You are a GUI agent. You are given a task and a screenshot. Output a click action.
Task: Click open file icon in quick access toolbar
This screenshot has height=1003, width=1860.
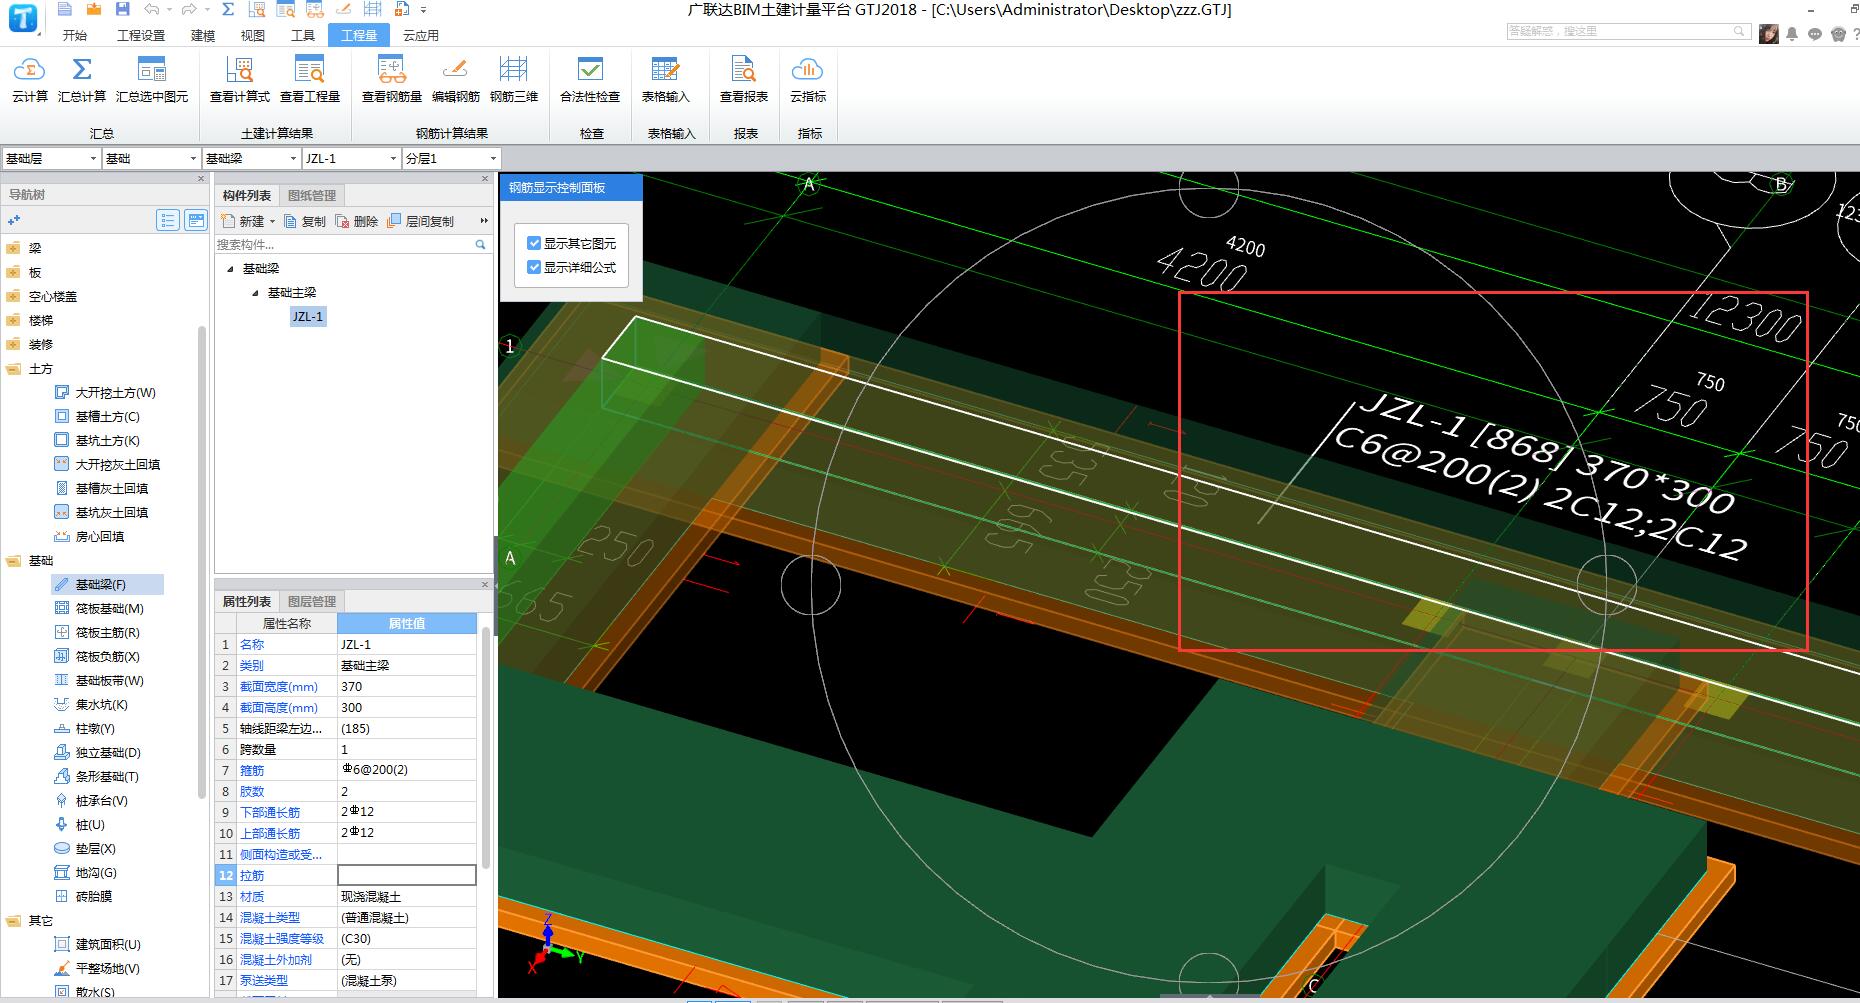(93, 9)
